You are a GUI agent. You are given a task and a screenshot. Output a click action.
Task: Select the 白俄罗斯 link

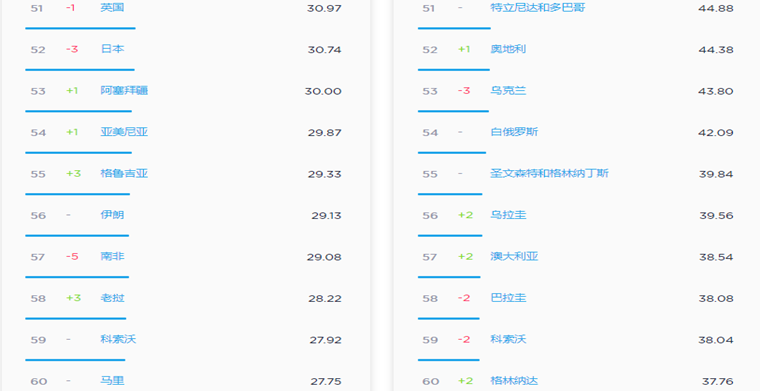[514, 132]
